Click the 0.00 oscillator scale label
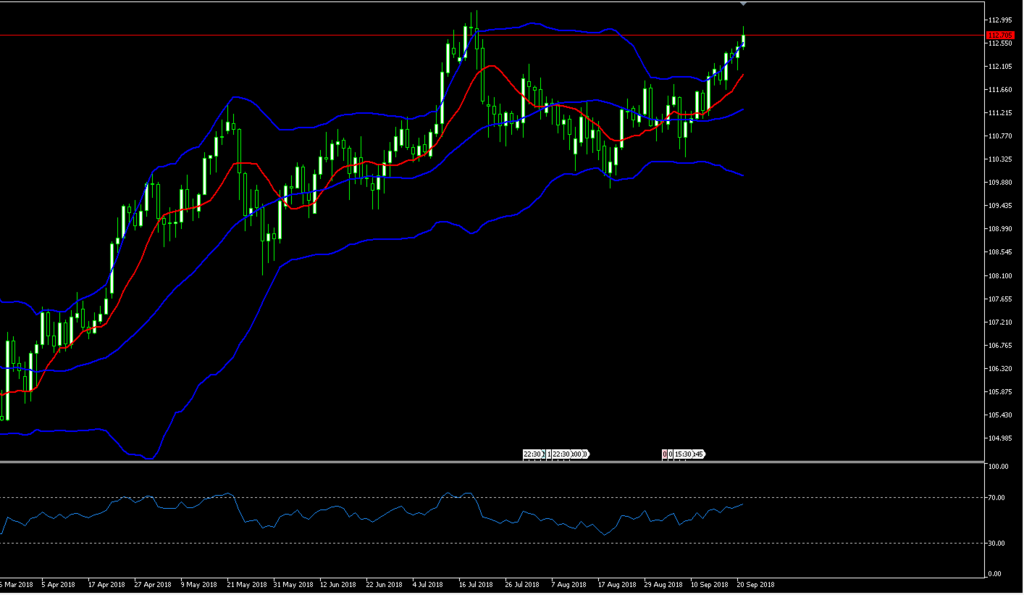This screenshot has height=595, width=1024. (x=995, y=574)
